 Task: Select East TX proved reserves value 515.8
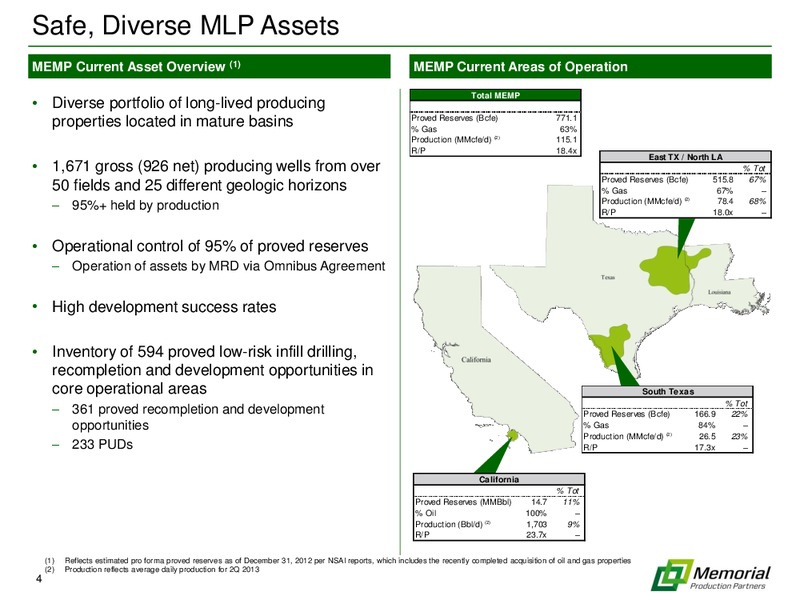[722, 180]
